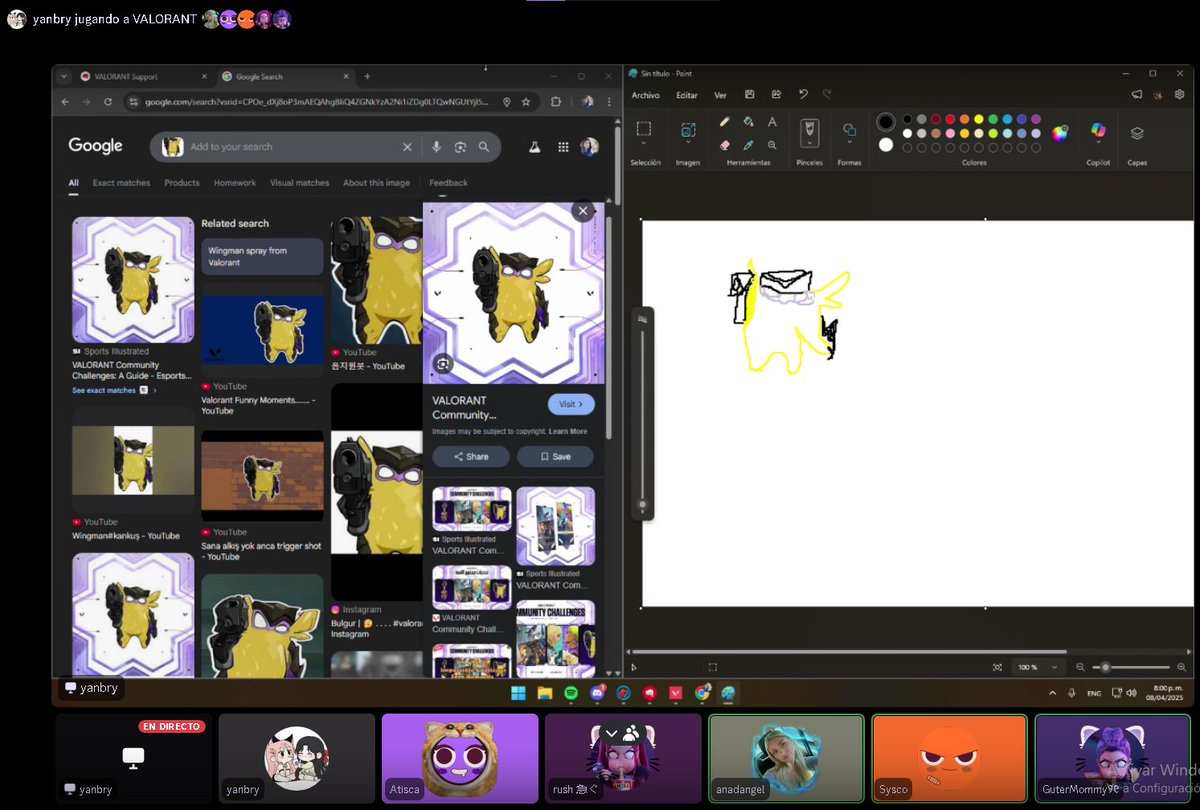The image size is (1200, 810).
Task: Select the yellow color swatch in Paint
Action: pyautogui.click(x=979, y=119)
